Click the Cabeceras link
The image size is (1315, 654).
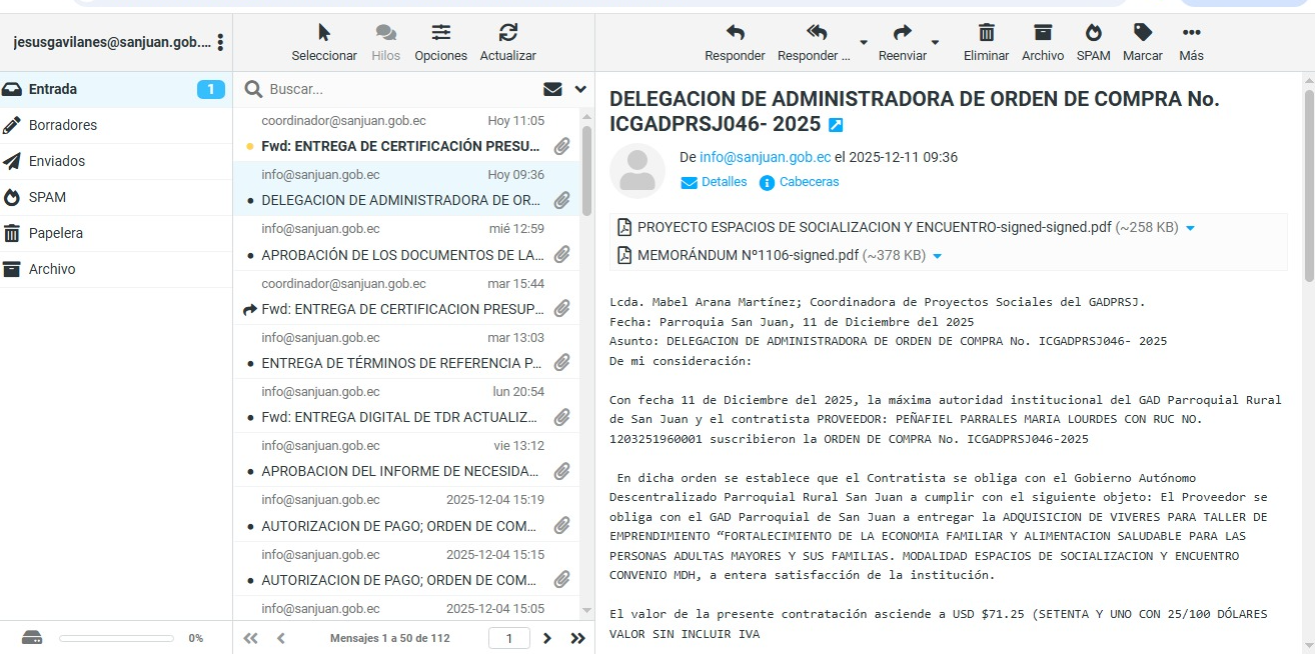(x=808, y=182)
